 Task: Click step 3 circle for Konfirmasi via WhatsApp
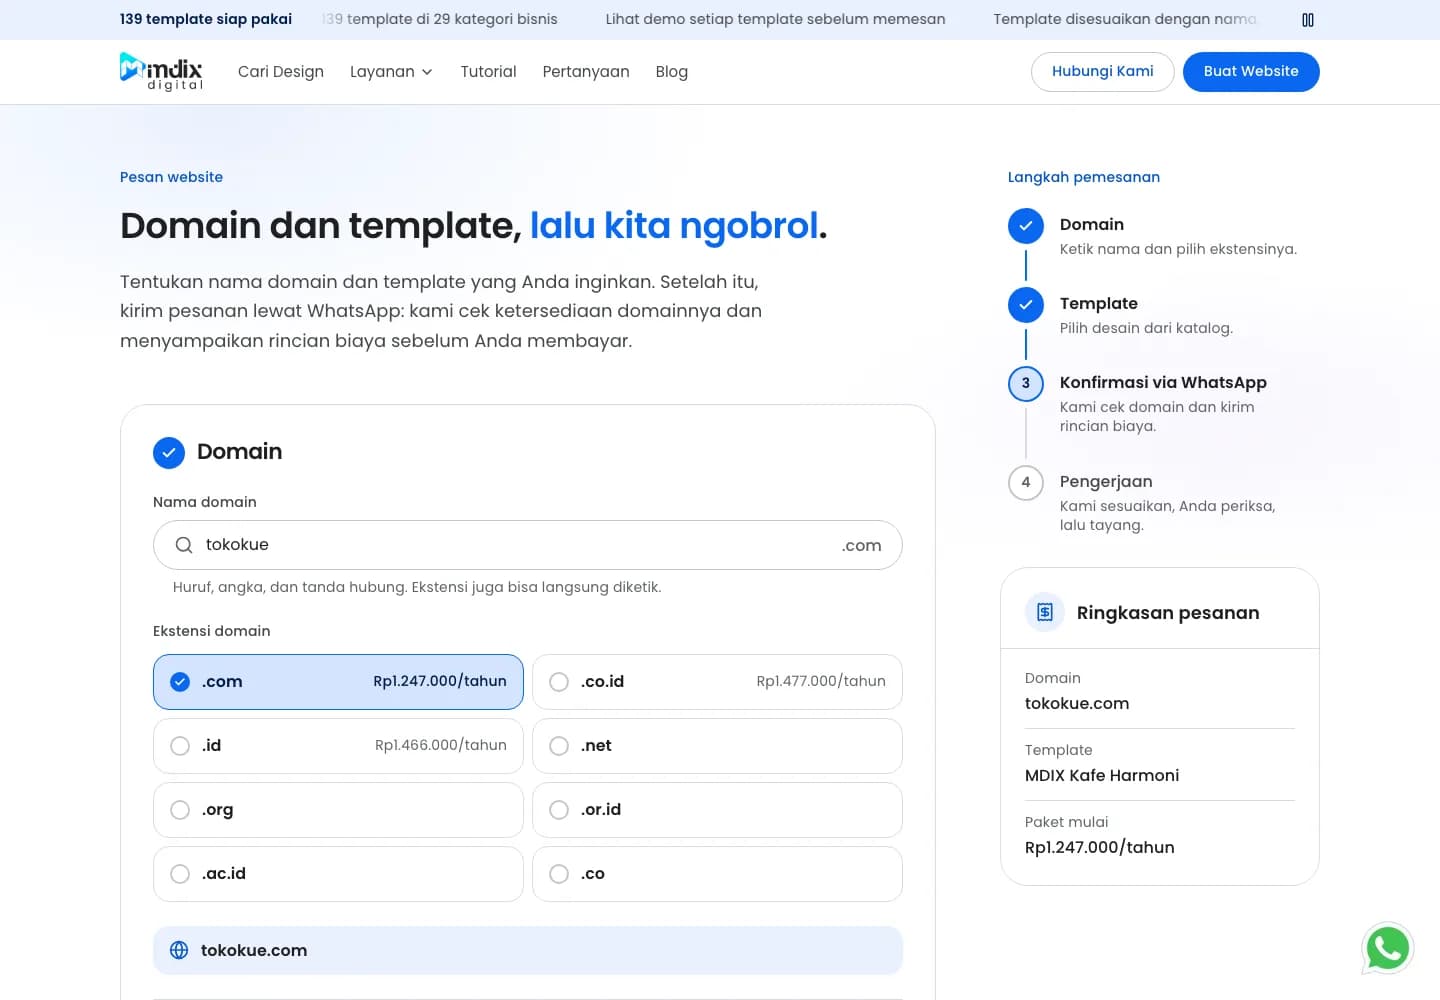click(x=1026, y=384)
